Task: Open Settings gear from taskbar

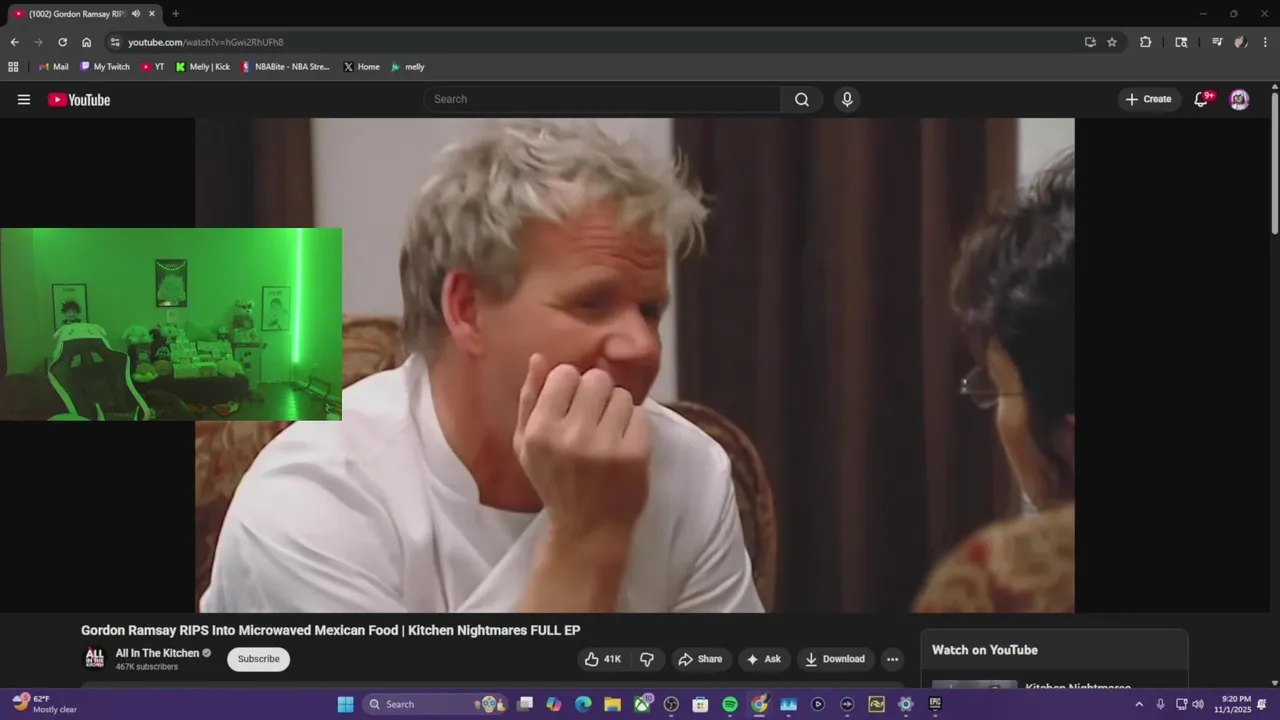Action: click(x=906, y=704)
